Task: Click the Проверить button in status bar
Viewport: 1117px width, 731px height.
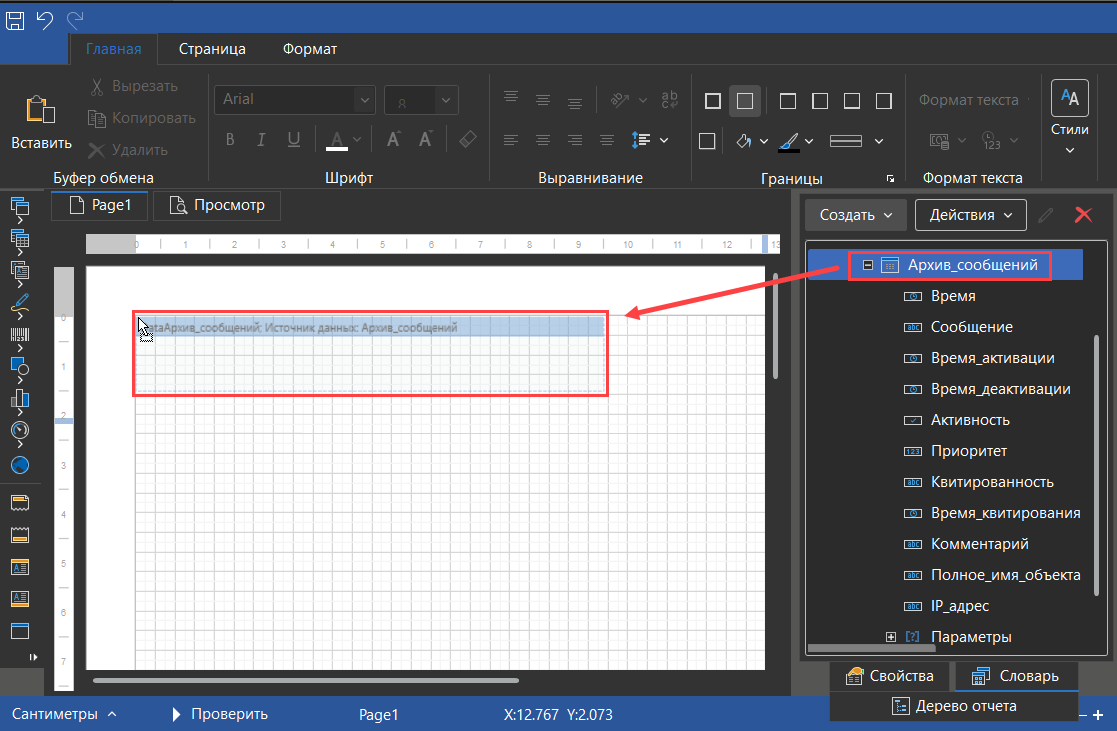Action: click(219, 714)
